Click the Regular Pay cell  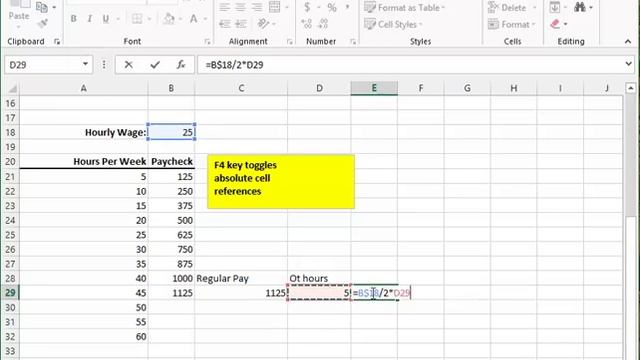click(x=241, y=278)
